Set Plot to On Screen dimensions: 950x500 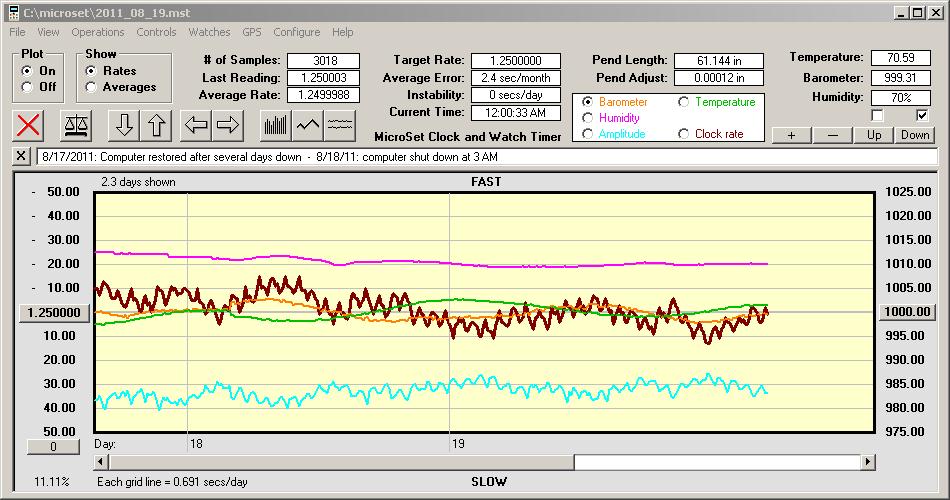click(27, 71)
